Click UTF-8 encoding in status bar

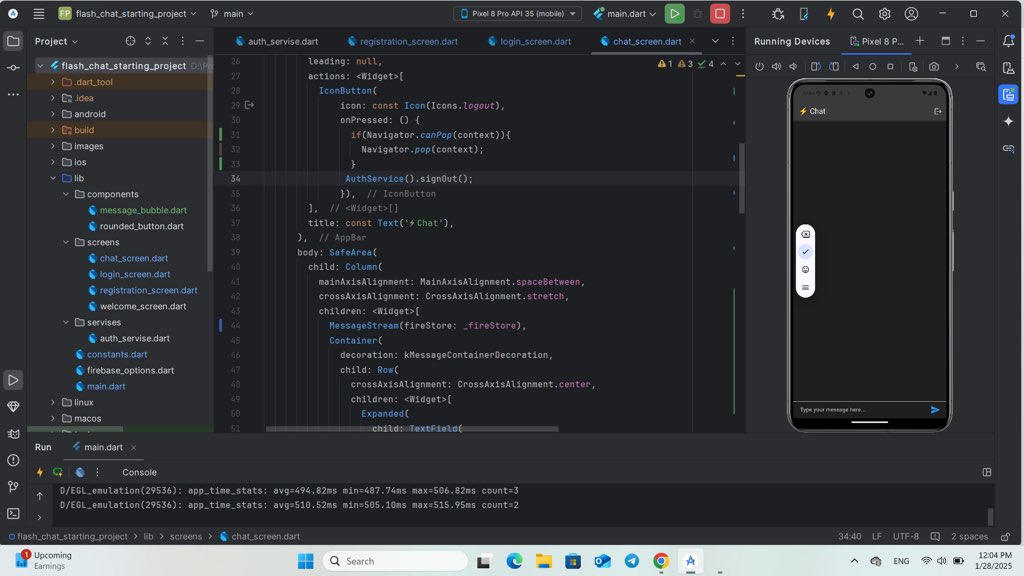point(906,537)
